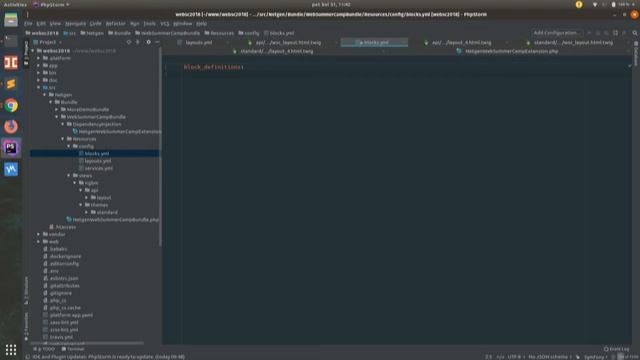
Task: Click the Project panel settings gear icon
Action: tap(148, 42)
